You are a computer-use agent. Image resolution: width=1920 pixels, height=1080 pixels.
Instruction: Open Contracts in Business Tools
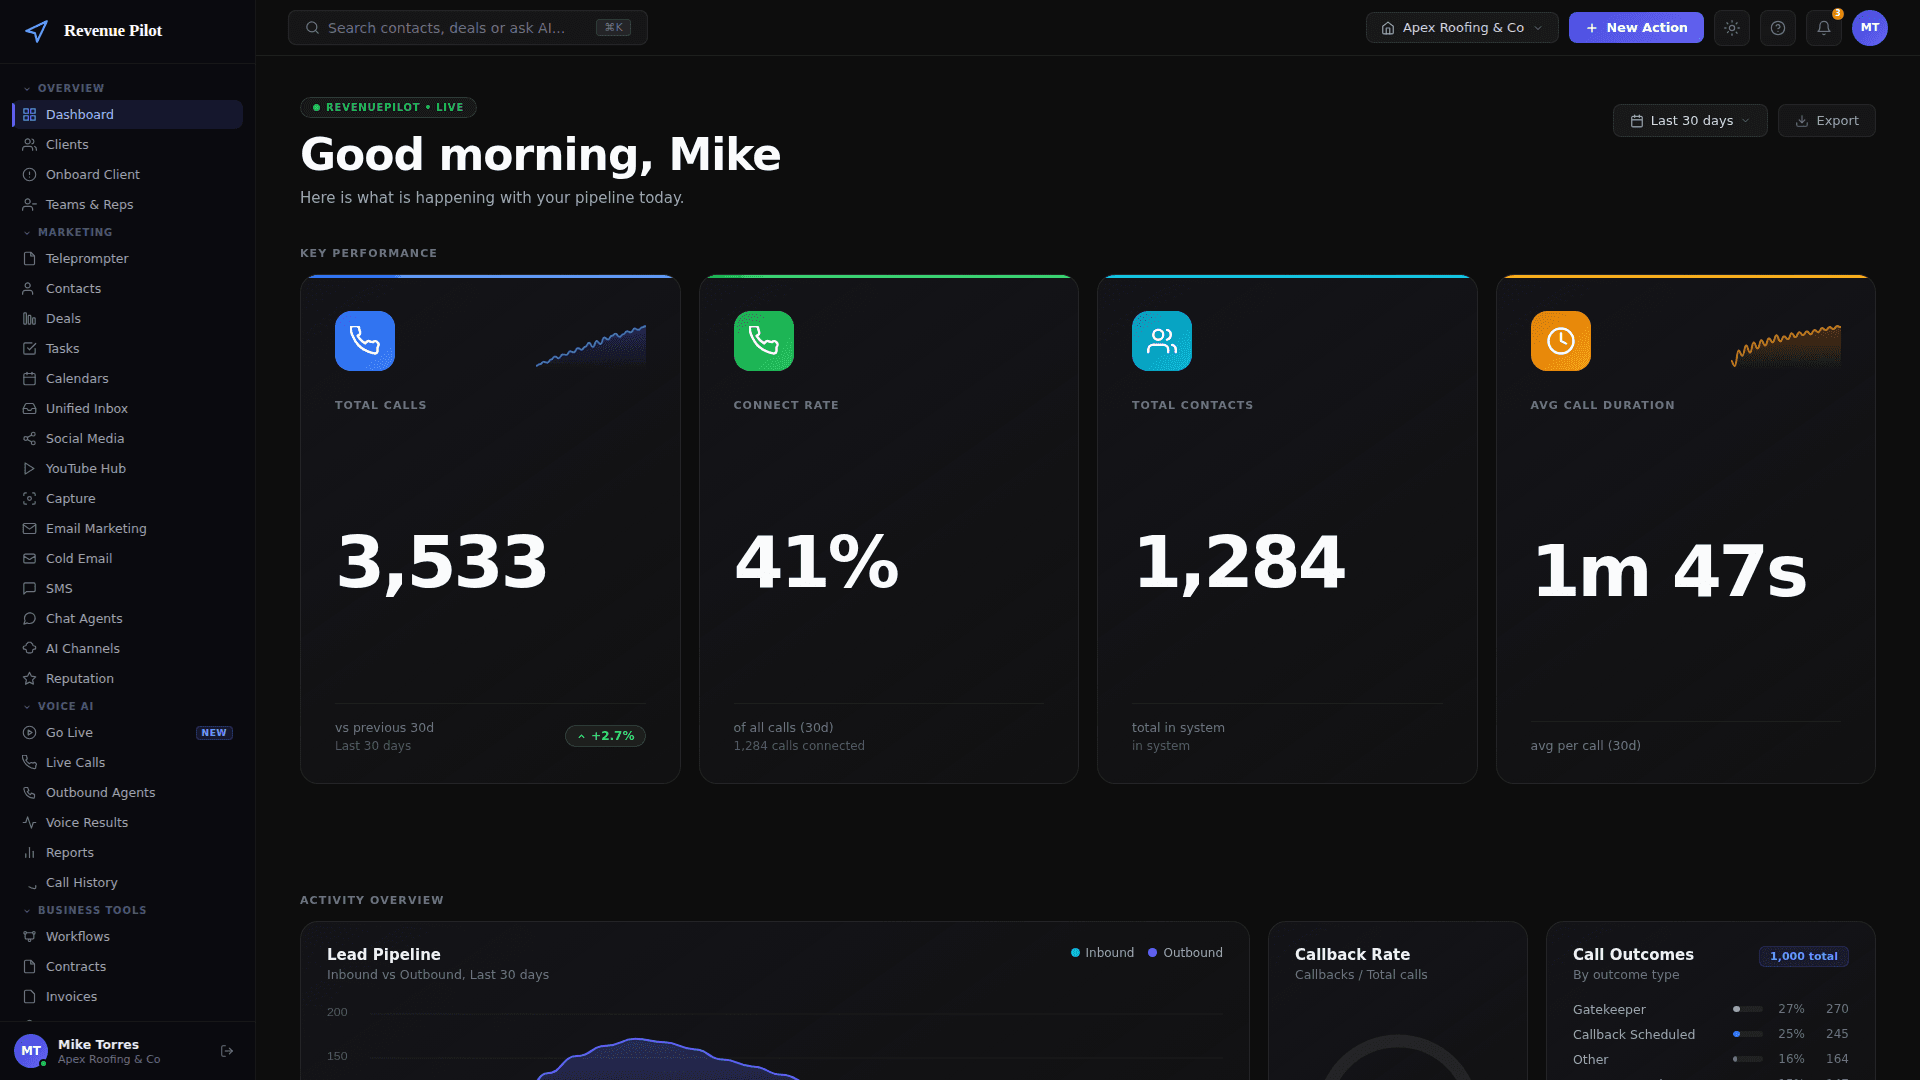(128, 967)
